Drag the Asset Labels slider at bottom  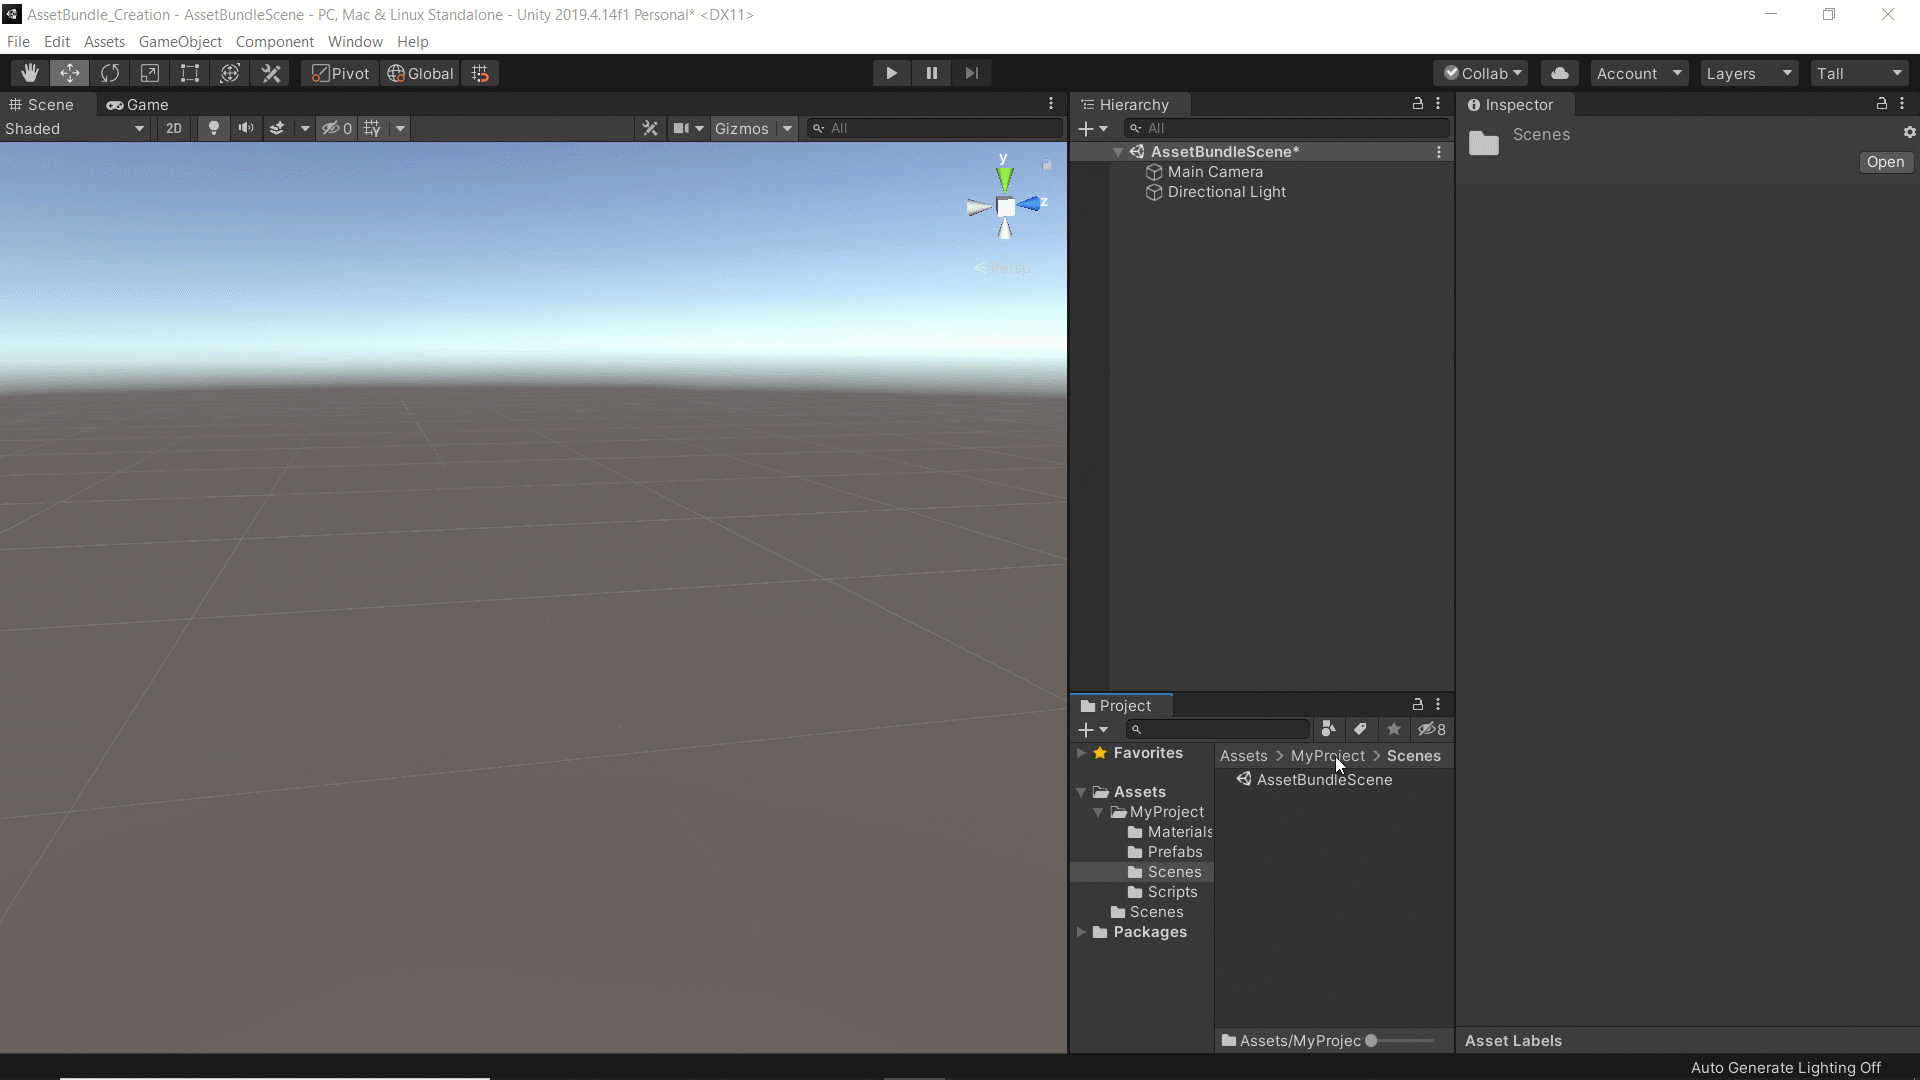(1375, 1040)
